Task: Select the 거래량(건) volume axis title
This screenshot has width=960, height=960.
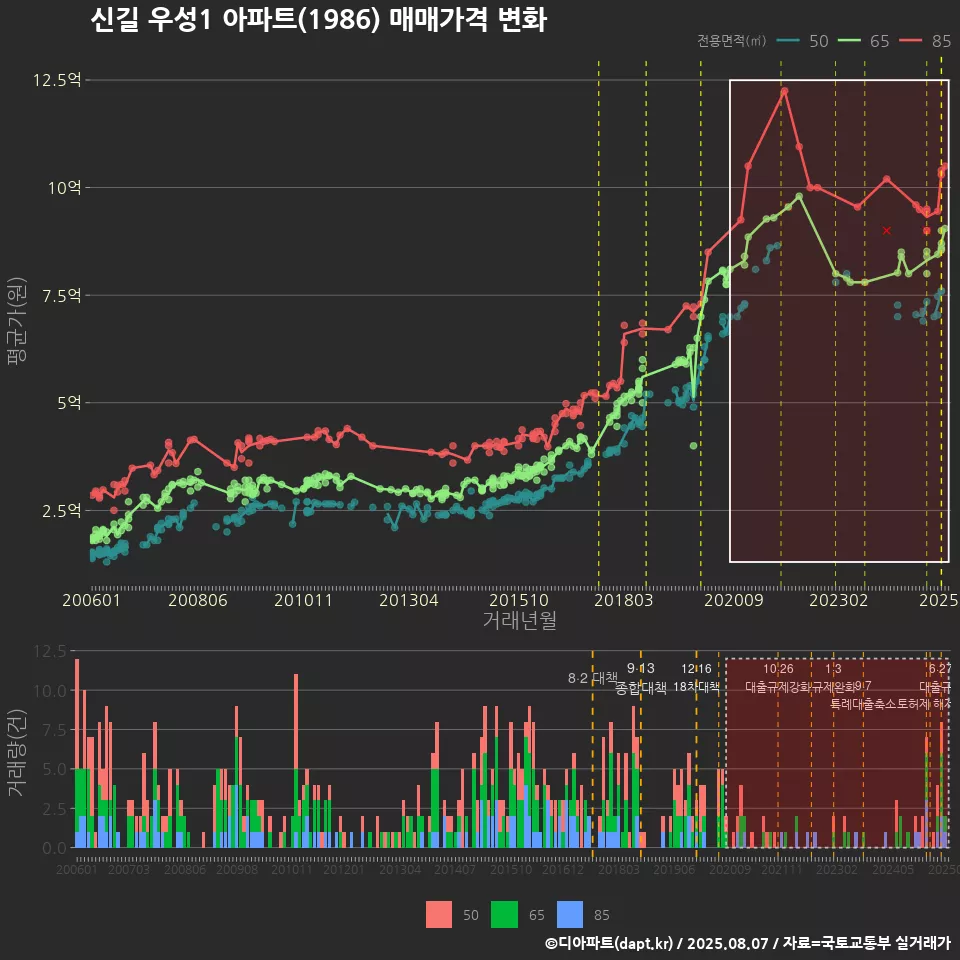Action: [x=17, y=752]
